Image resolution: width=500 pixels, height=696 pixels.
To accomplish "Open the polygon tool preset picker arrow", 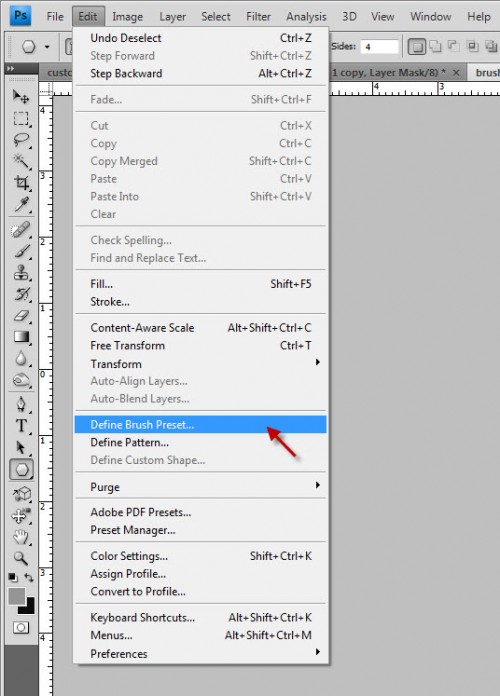I will (x=47, y=47).
